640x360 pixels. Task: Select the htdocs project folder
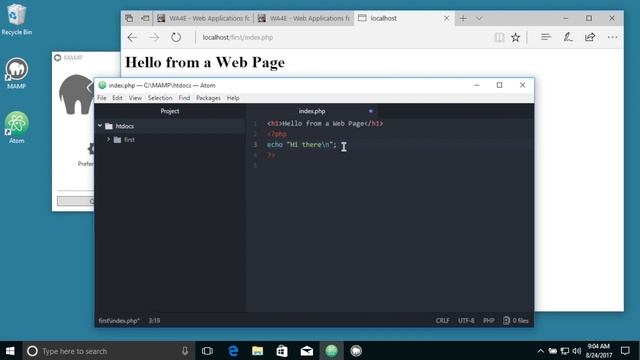pyautogui.click(x=170, y=126)
